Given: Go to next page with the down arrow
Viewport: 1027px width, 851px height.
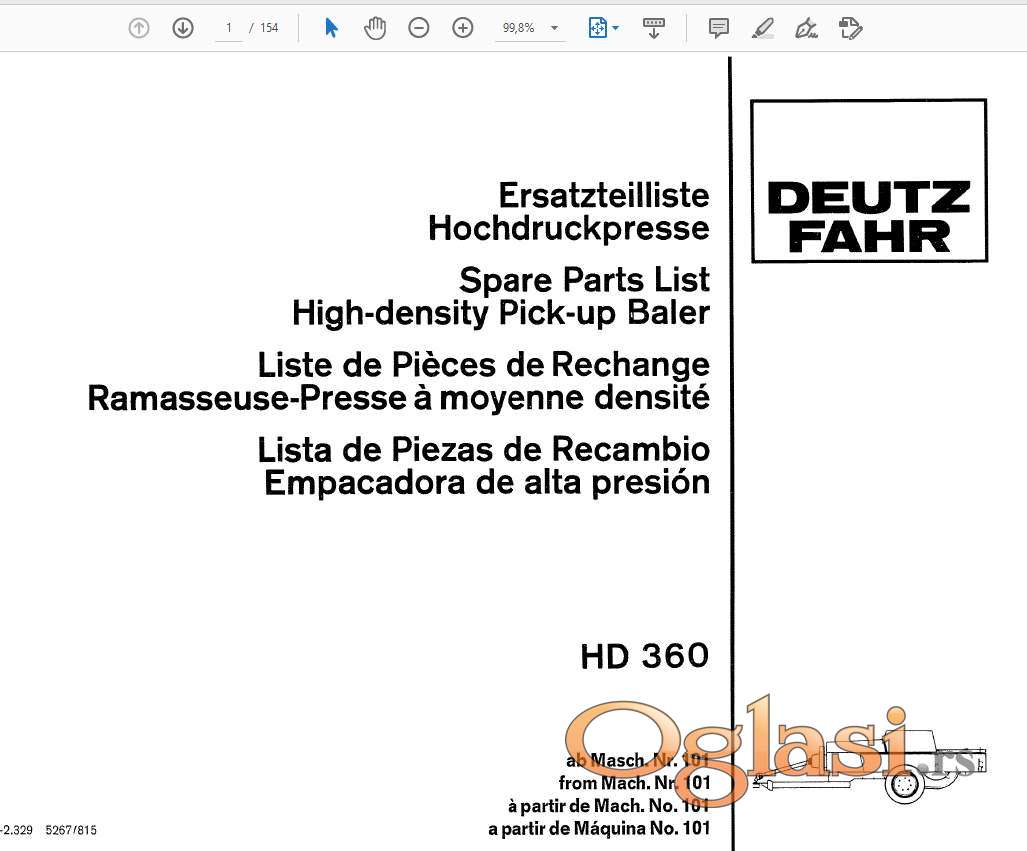Looking at the screenshot, I should pos(183,28).
